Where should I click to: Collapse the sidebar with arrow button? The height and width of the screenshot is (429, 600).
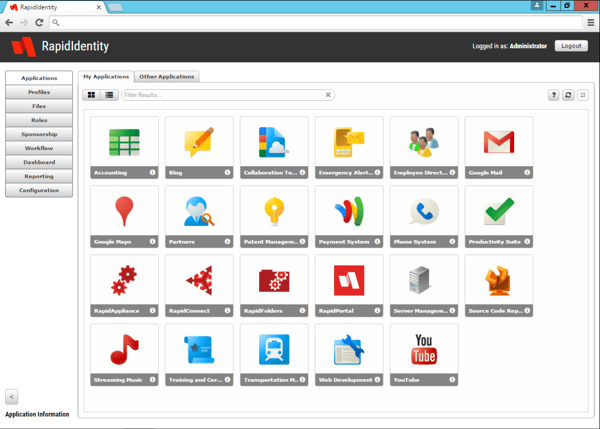[x=11, y=397]
